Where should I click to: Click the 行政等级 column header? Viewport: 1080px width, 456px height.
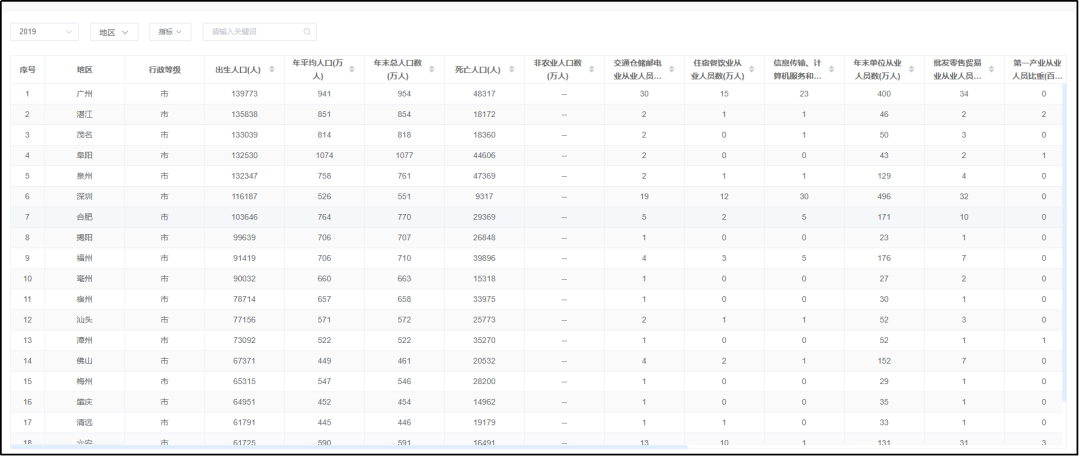165,69
